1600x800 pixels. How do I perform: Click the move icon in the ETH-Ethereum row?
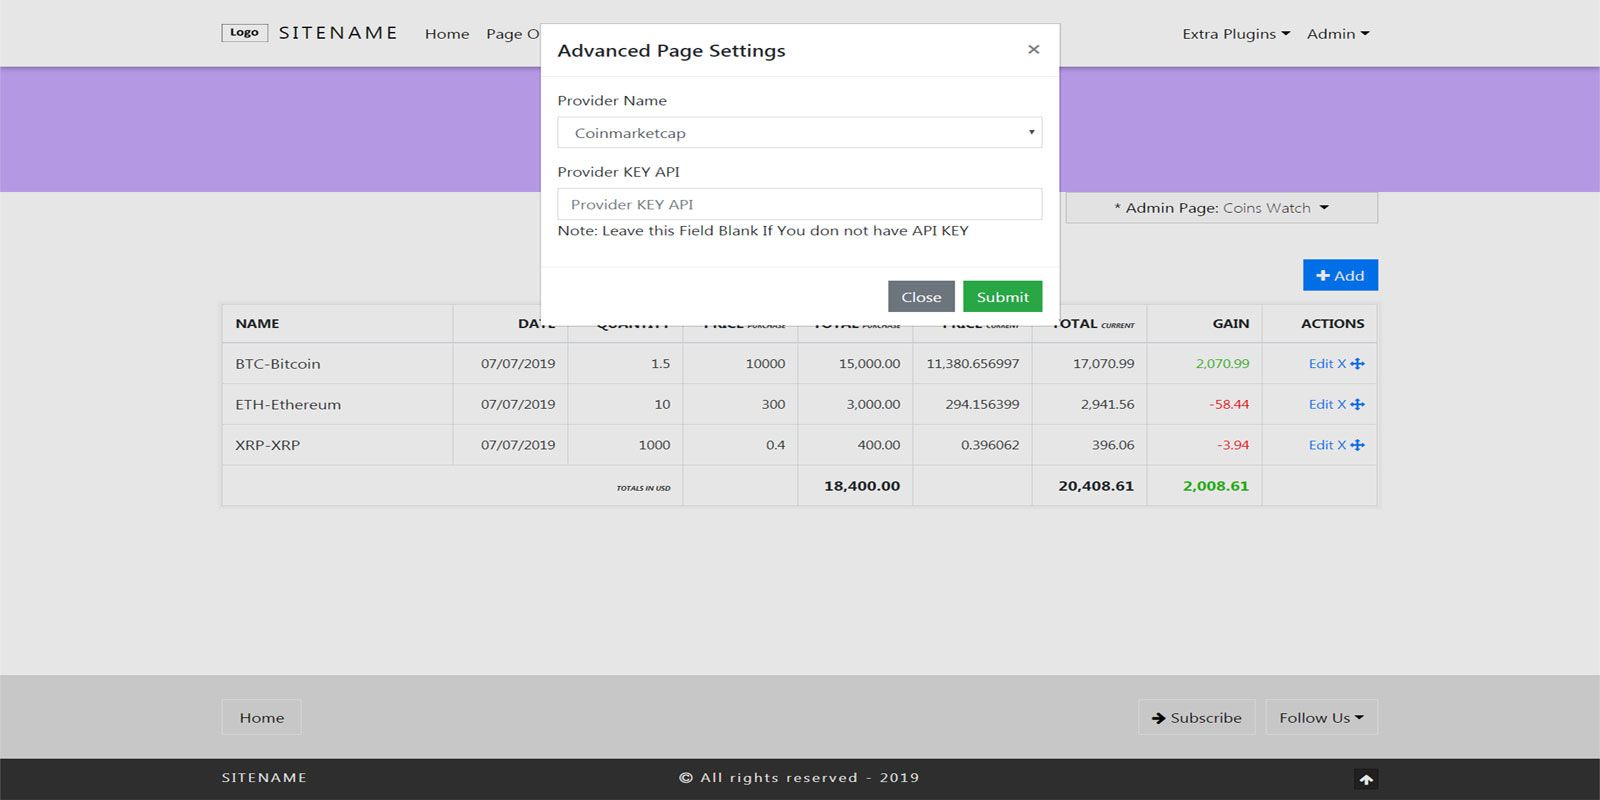tap(1357, 405)
